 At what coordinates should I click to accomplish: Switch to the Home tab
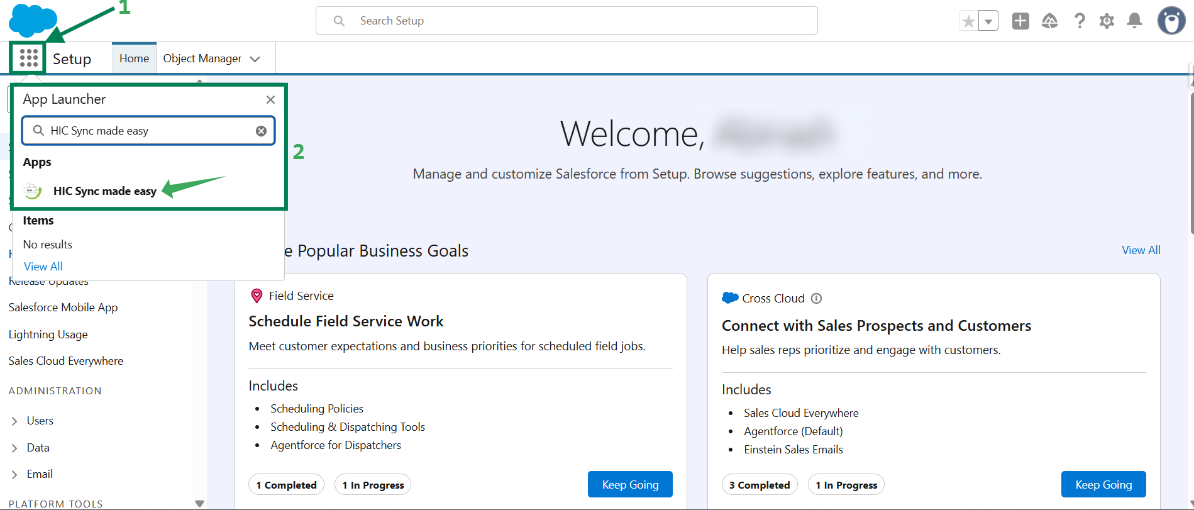pyautogui.click(x=134, y=58)
